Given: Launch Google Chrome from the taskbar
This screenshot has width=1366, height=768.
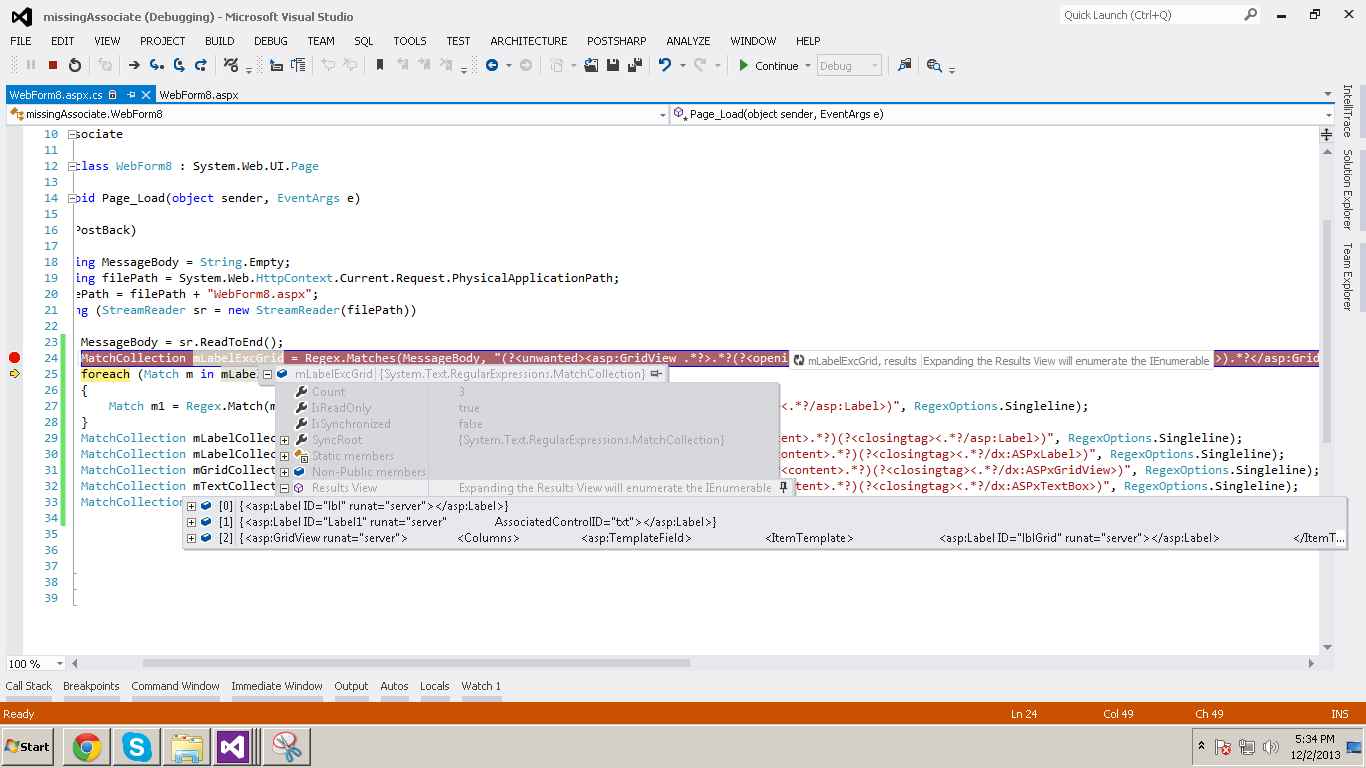Looking at the screenshot, I should coord(87,746).
